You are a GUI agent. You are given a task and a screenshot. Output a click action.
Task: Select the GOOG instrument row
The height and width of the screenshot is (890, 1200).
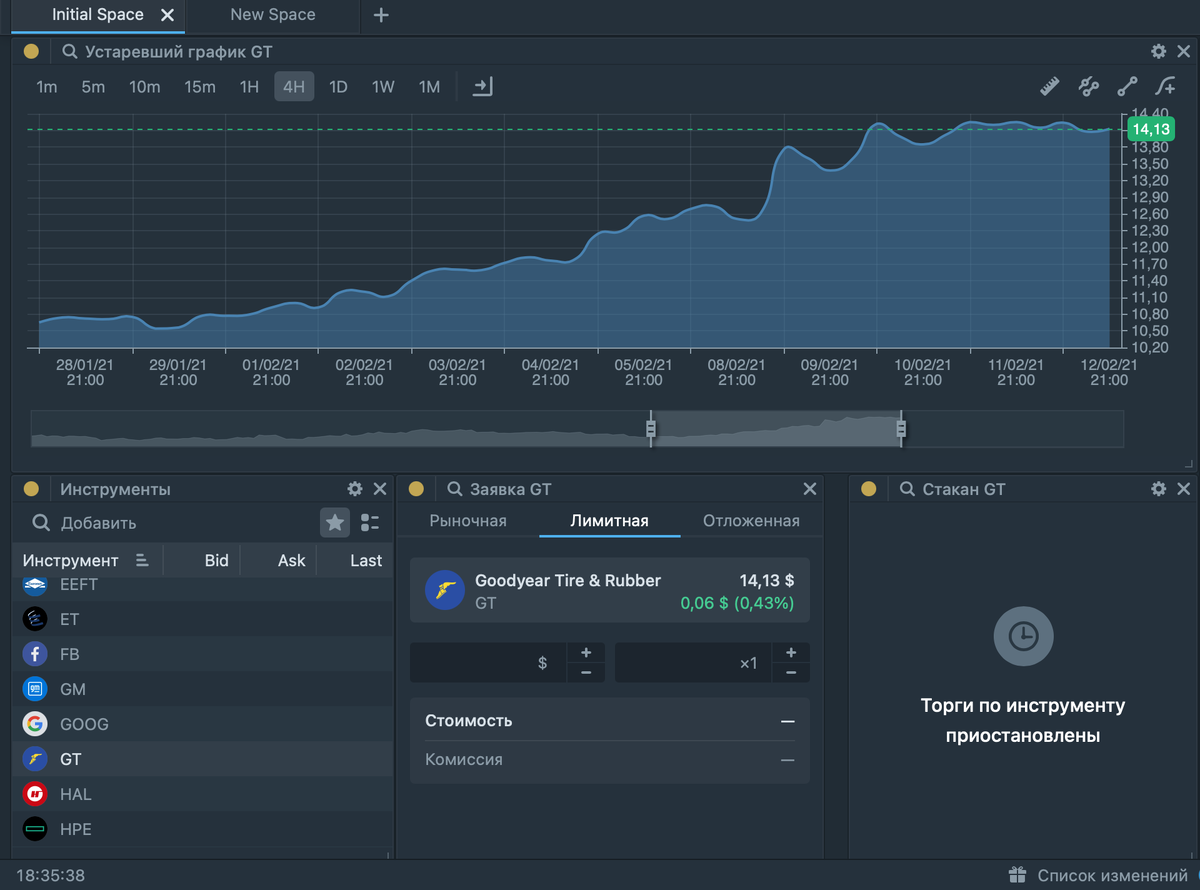point(203,724)
